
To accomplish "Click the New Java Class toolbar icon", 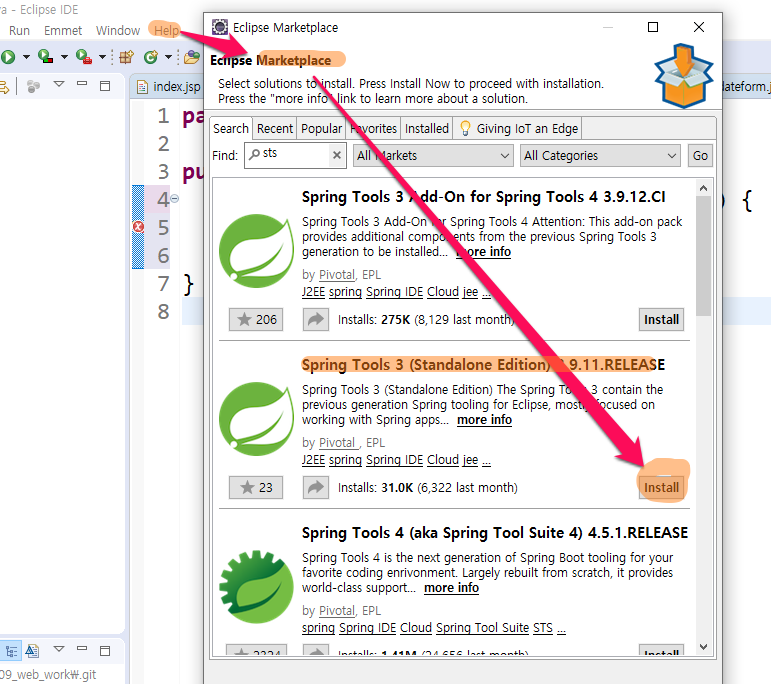I will (150, 57).
